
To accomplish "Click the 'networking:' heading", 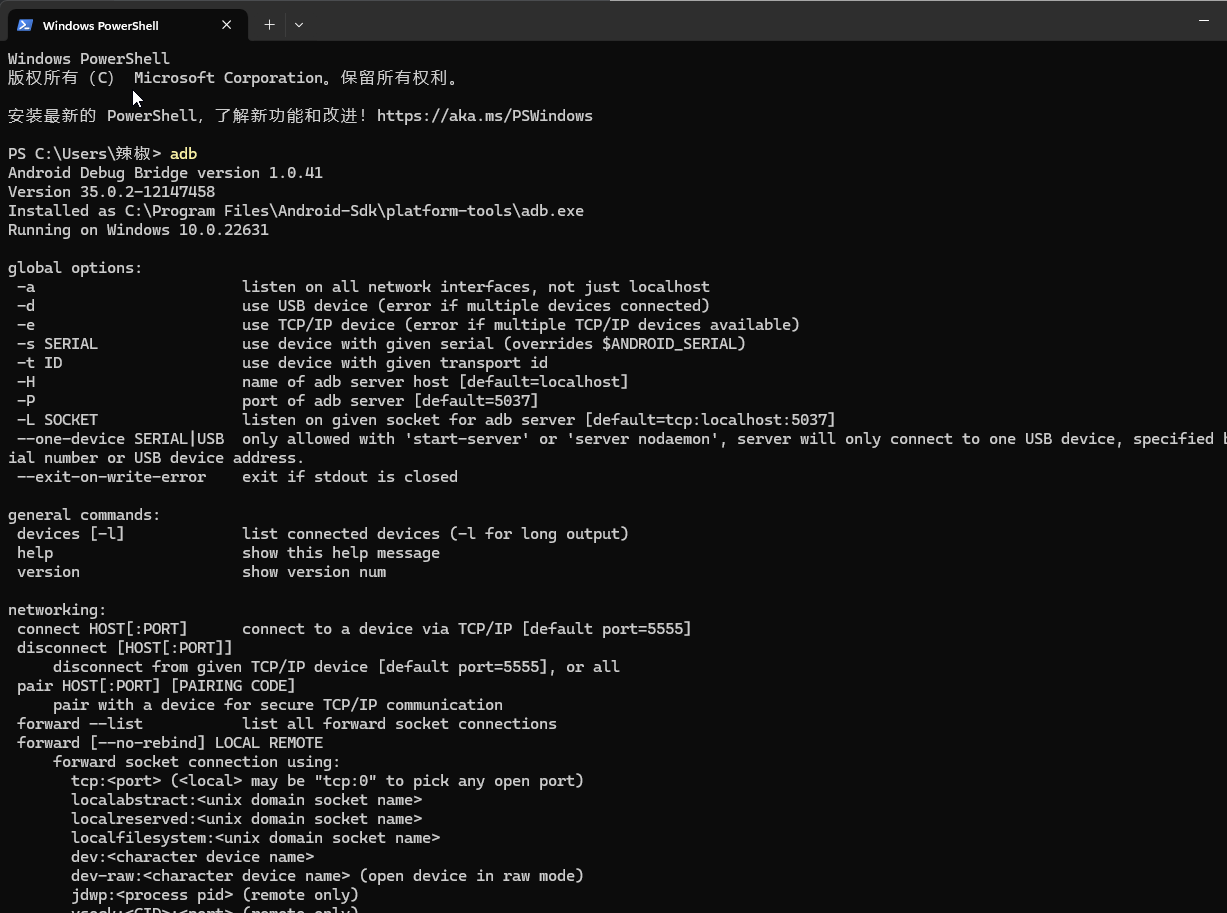I will 57,610.
